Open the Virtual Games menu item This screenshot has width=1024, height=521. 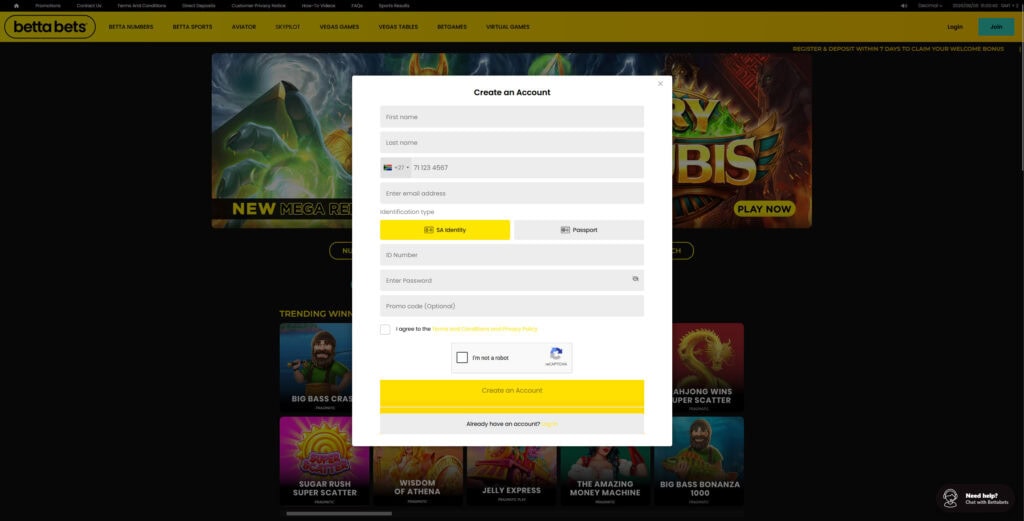pyautogui.click(x=507, y=27)
